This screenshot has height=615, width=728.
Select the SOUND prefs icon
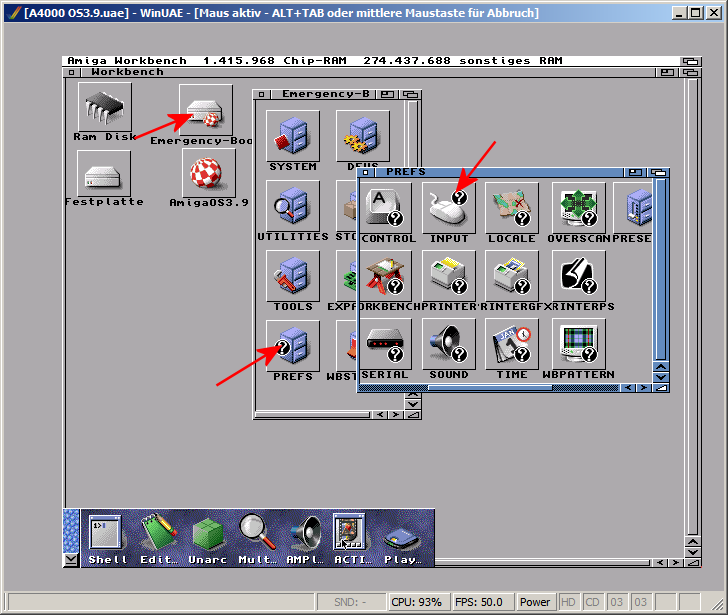tap(448, 344)
